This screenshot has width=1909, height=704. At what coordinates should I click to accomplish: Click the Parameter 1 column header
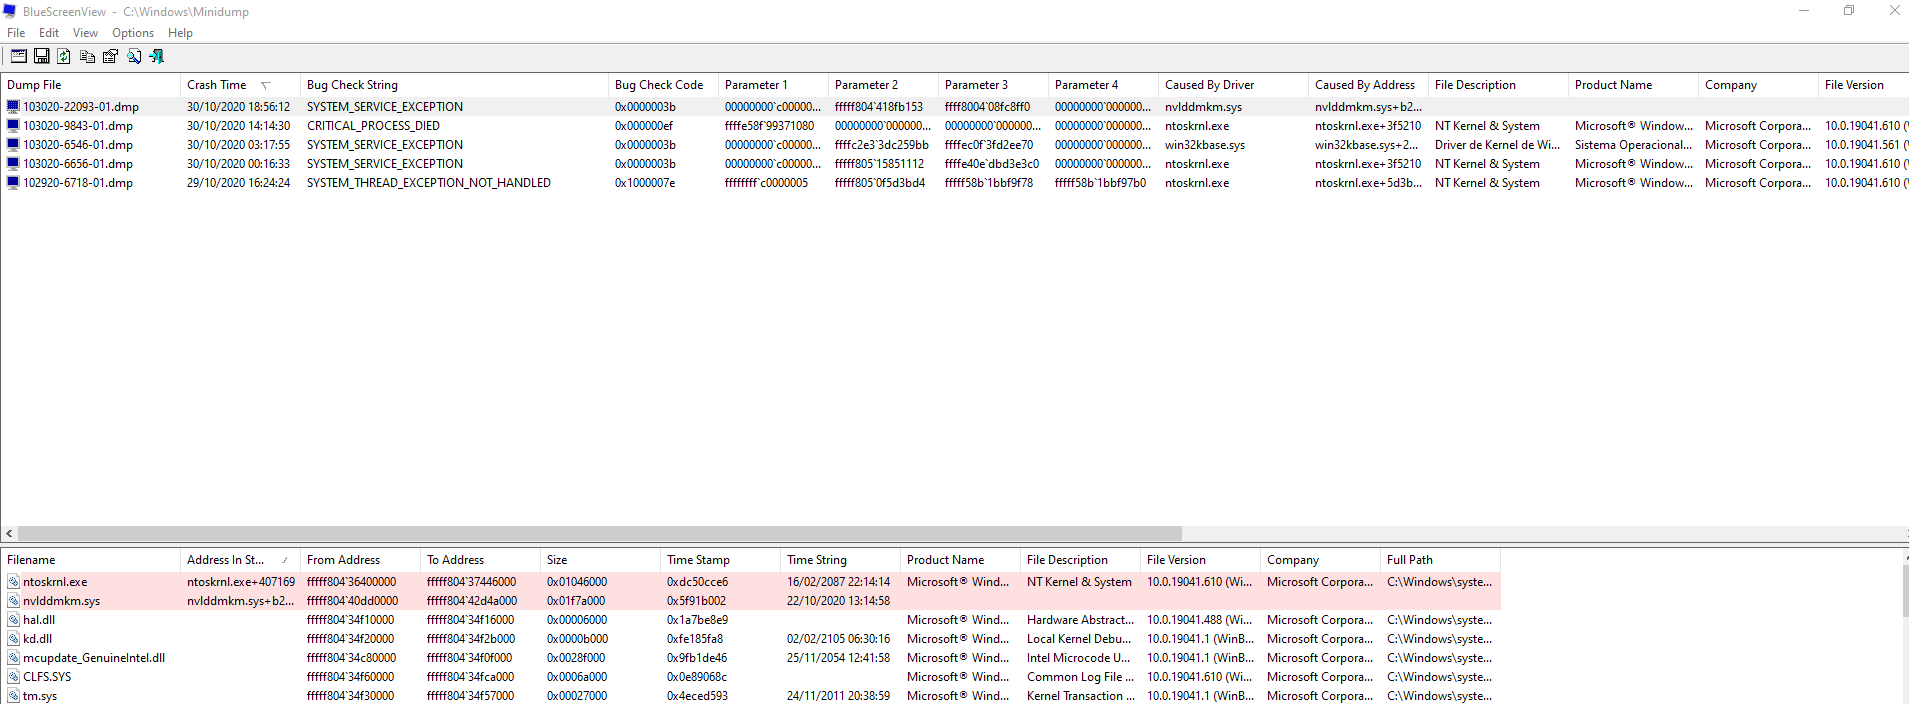pyautogui.click(x=773, y=85)
